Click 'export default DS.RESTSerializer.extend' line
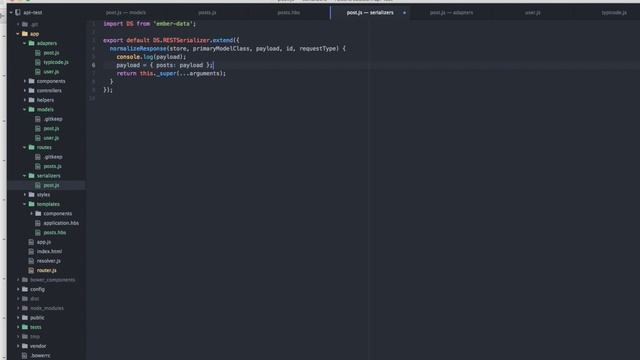640x360 pixels. (171, 40)
